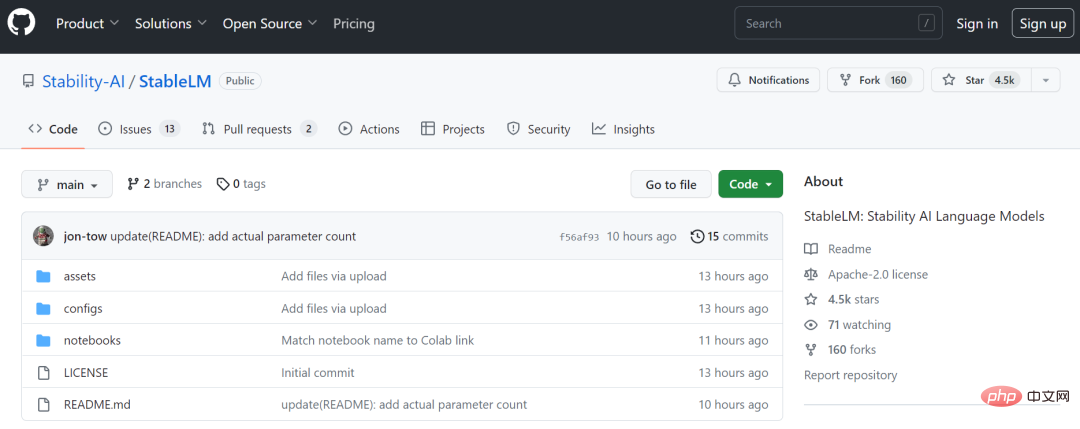
Task: Expand the green Code dropdown
Action: tap(750, 184)
